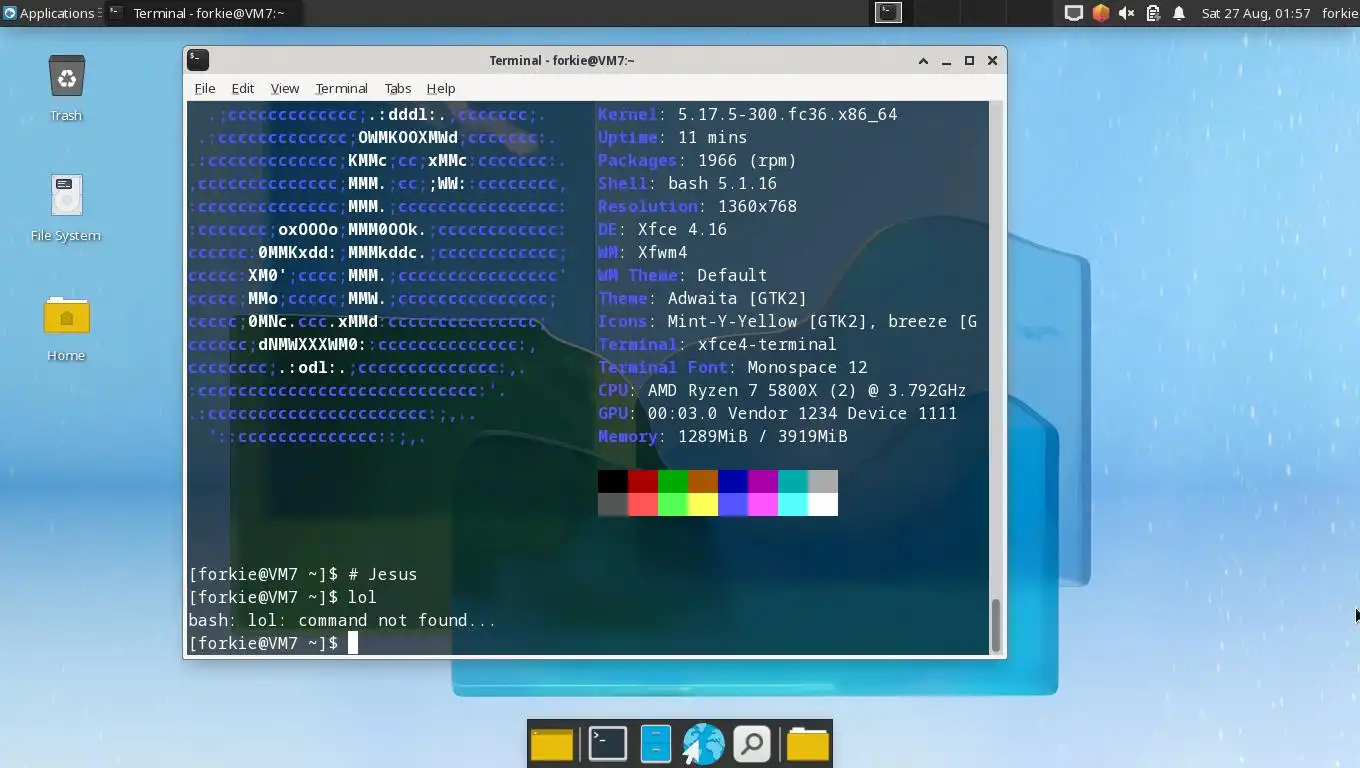Screen dimensions: 1360x768
Task: Click the 'GPU: 00:03.0 Vendor 1234' line
Action: pos(778,413)
